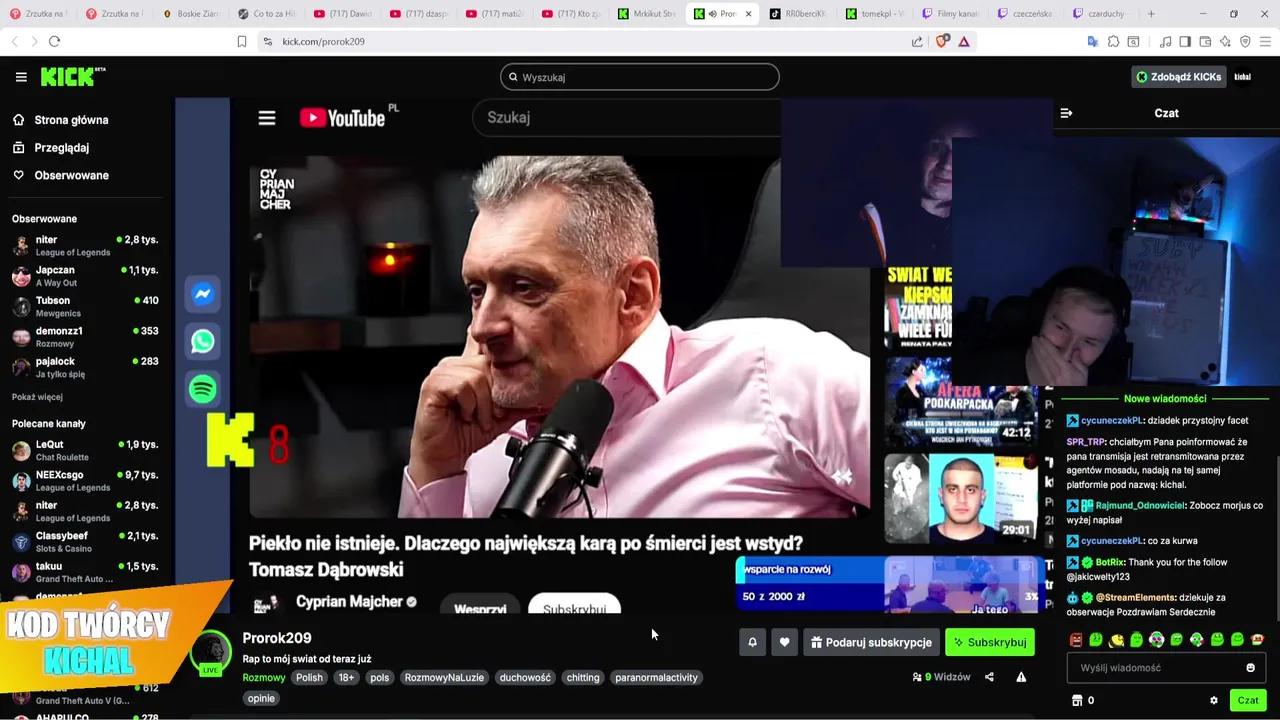Open demonzz1 channel in sidebar
The width and height of the screenshot is (1280, 720).
[85, 337]
